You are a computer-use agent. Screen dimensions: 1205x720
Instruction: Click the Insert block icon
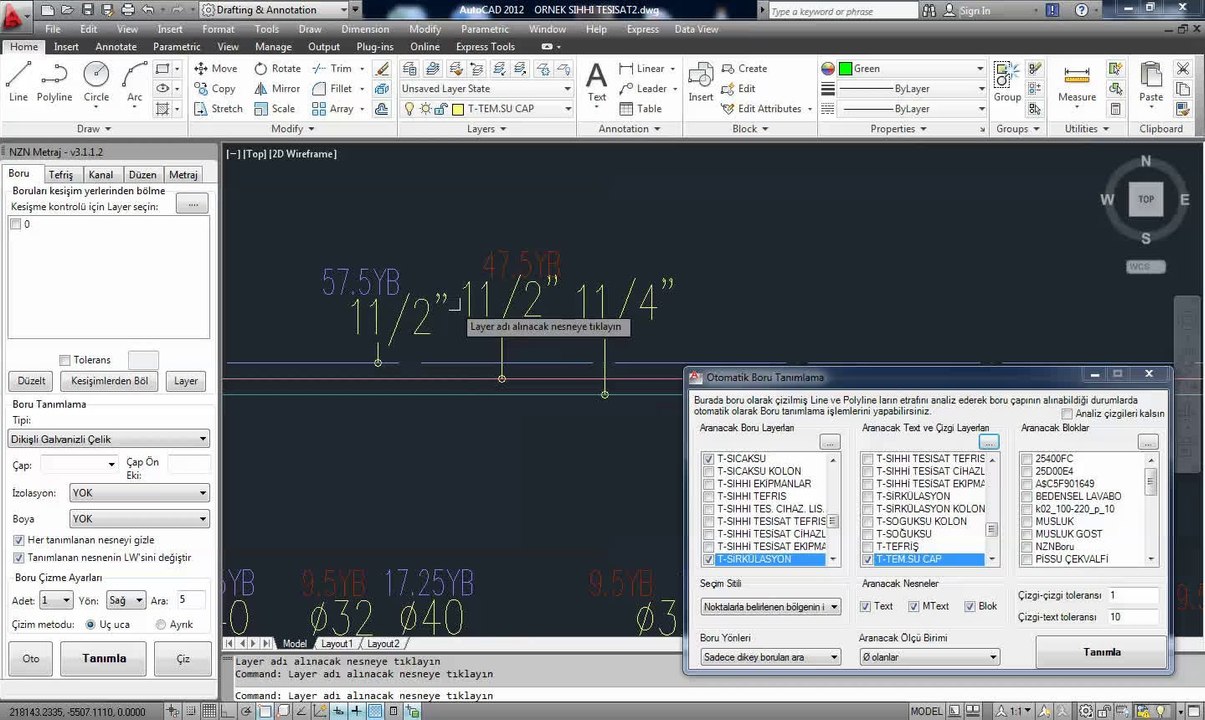[x=701, y=82]
